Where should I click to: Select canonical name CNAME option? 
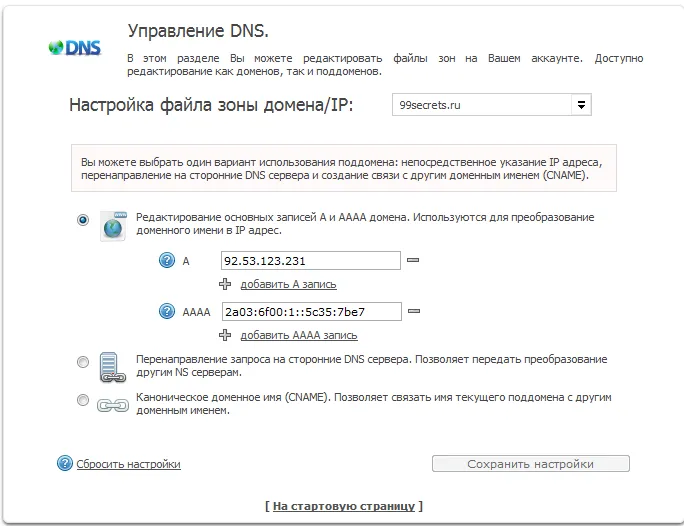(x=83, y=400)
